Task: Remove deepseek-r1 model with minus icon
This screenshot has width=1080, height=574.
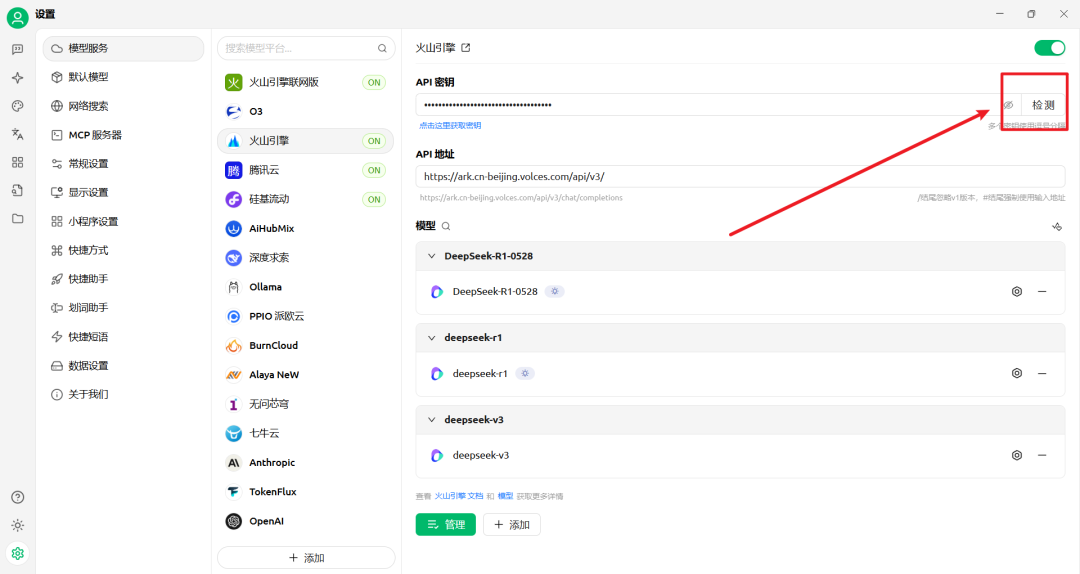Action: [1042, 373]
